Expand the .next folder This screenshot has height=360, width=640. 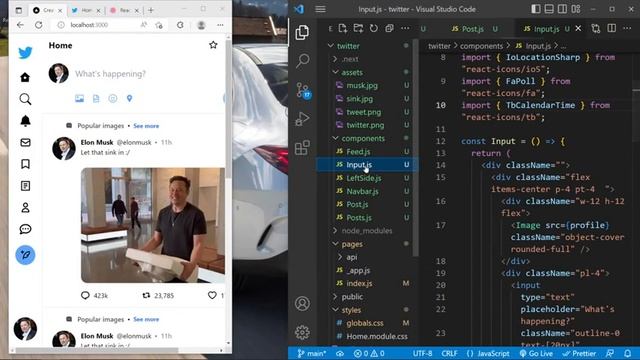click(336, 59)
